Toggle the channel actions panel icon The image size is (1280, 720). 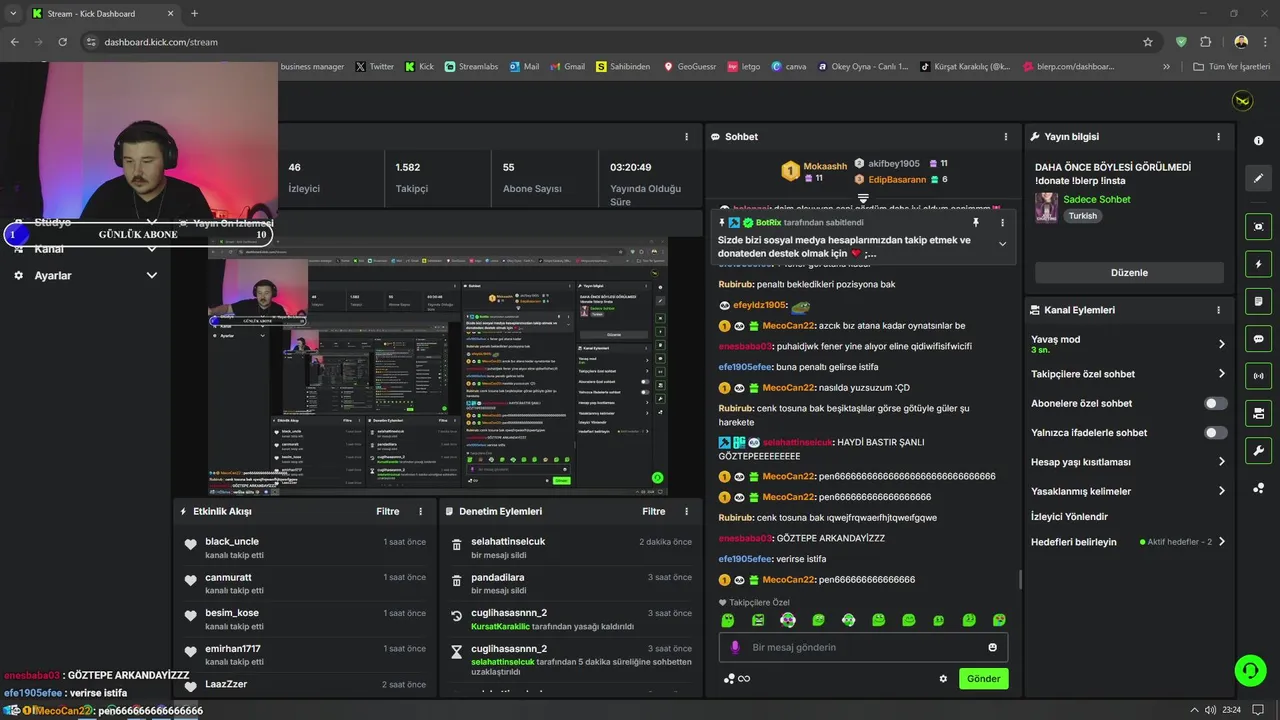(x=1258, y=413)
